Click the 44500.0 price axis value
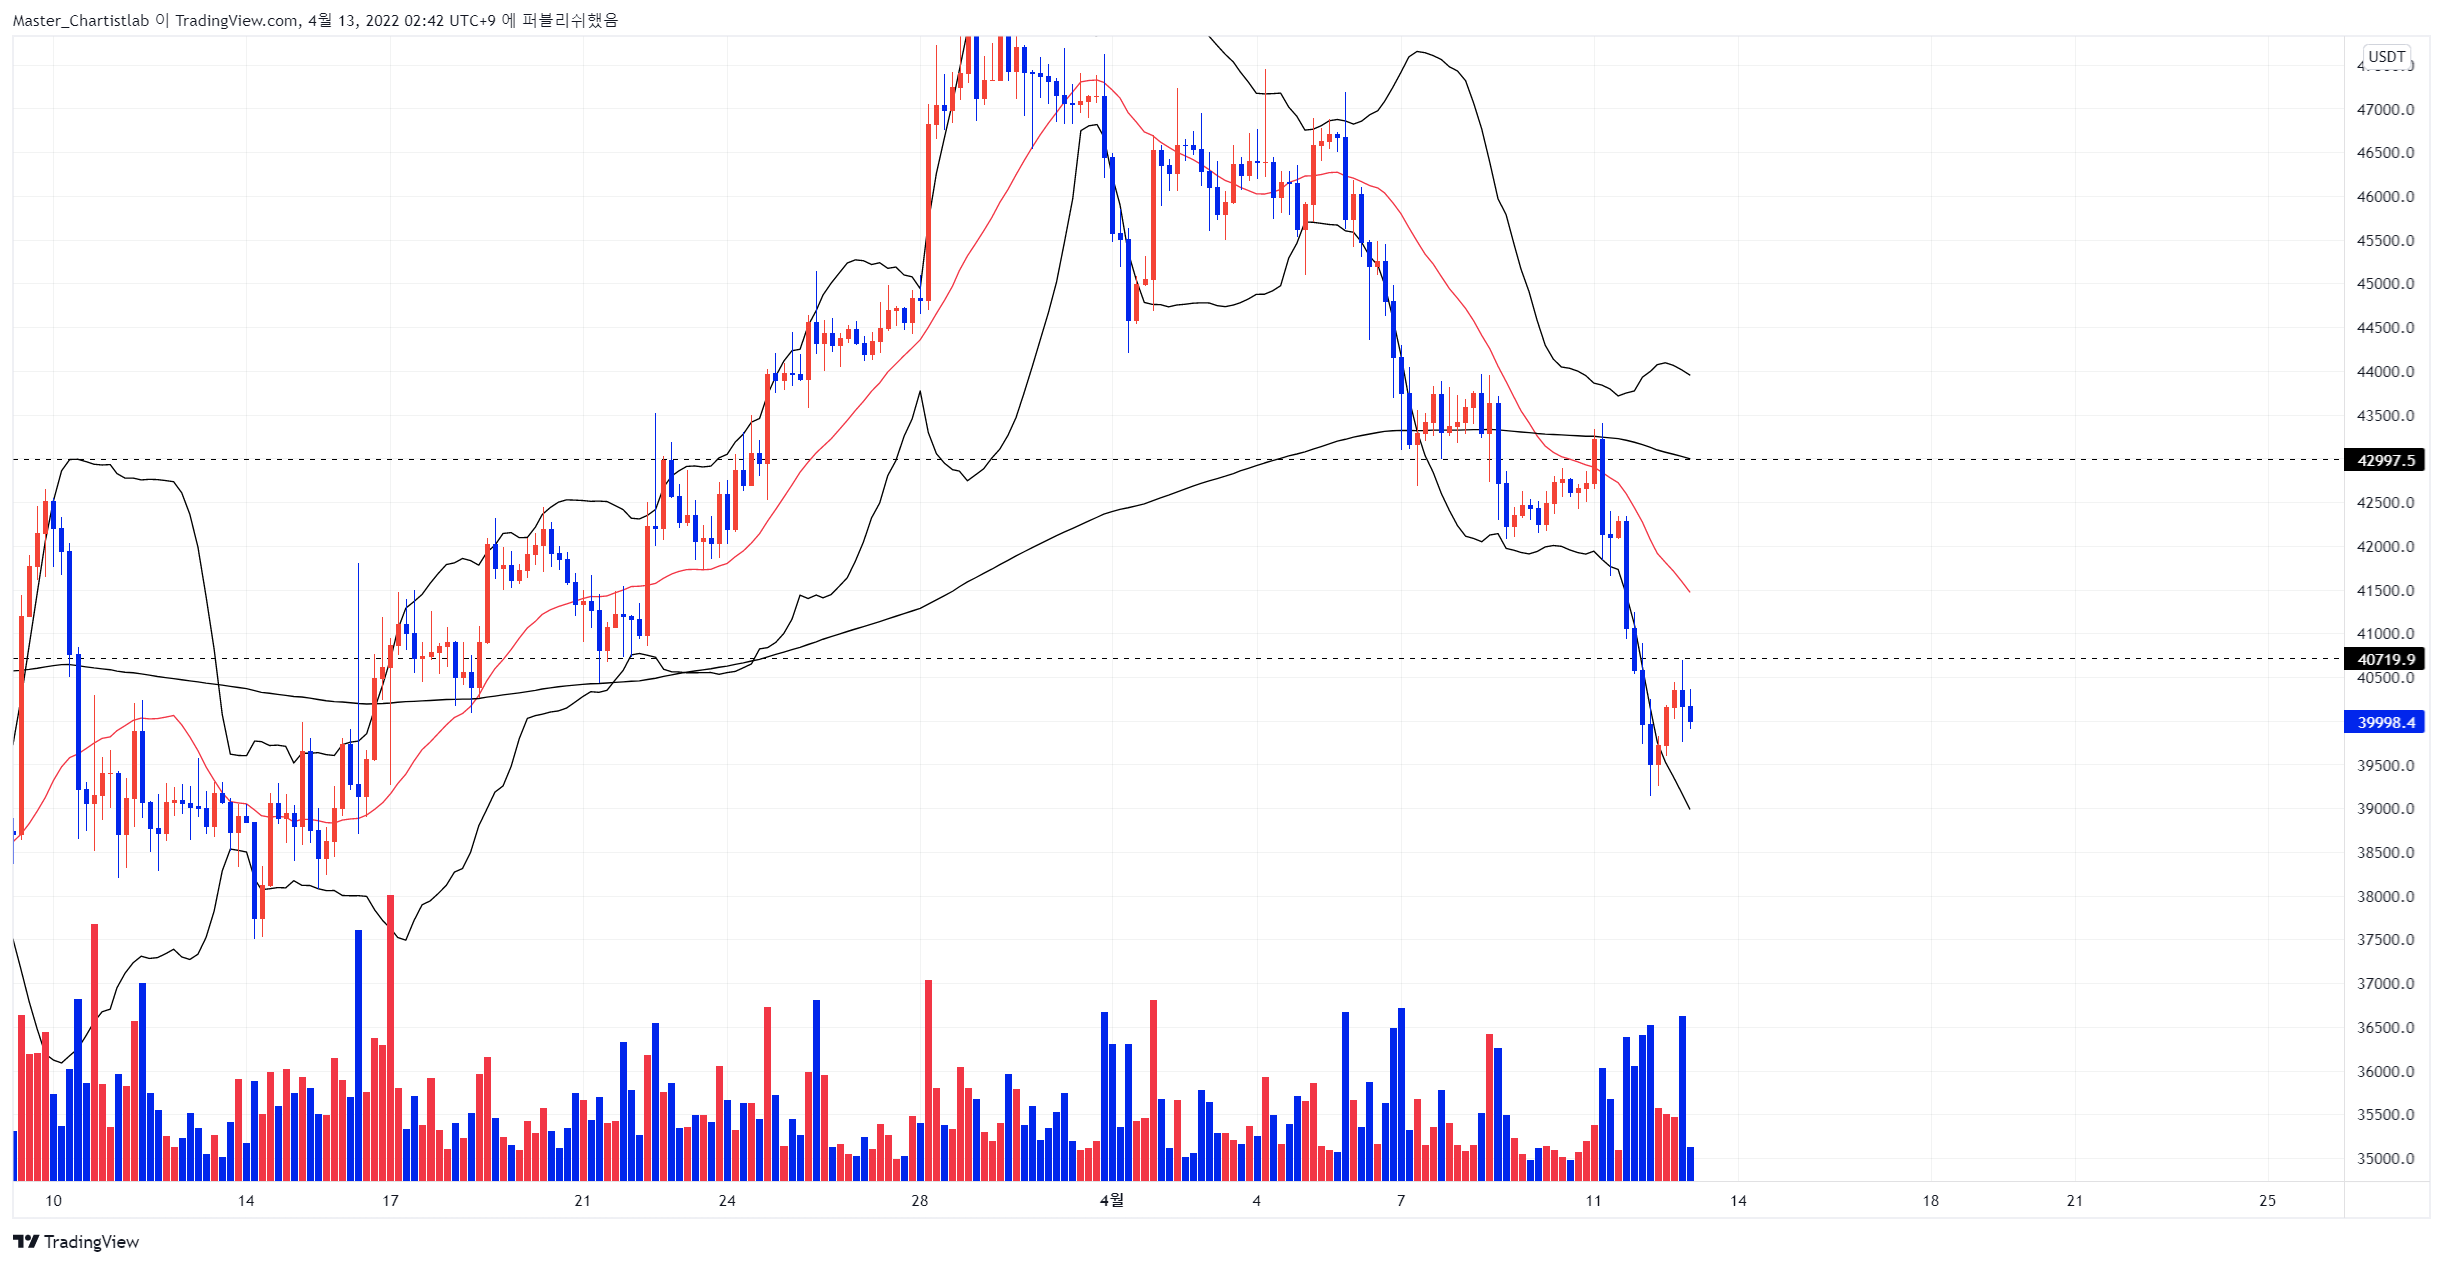This screenshot has width=2443, height=1265. tap(2385, 328)
